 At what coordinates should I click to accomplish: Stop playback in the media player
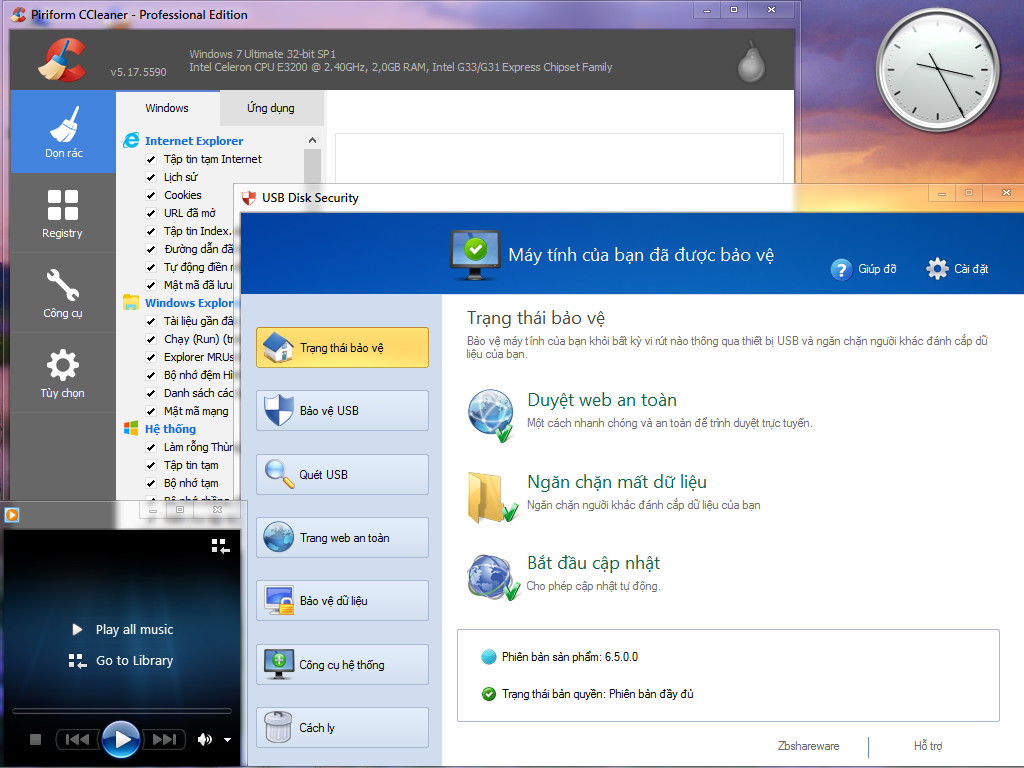point(35,739)
